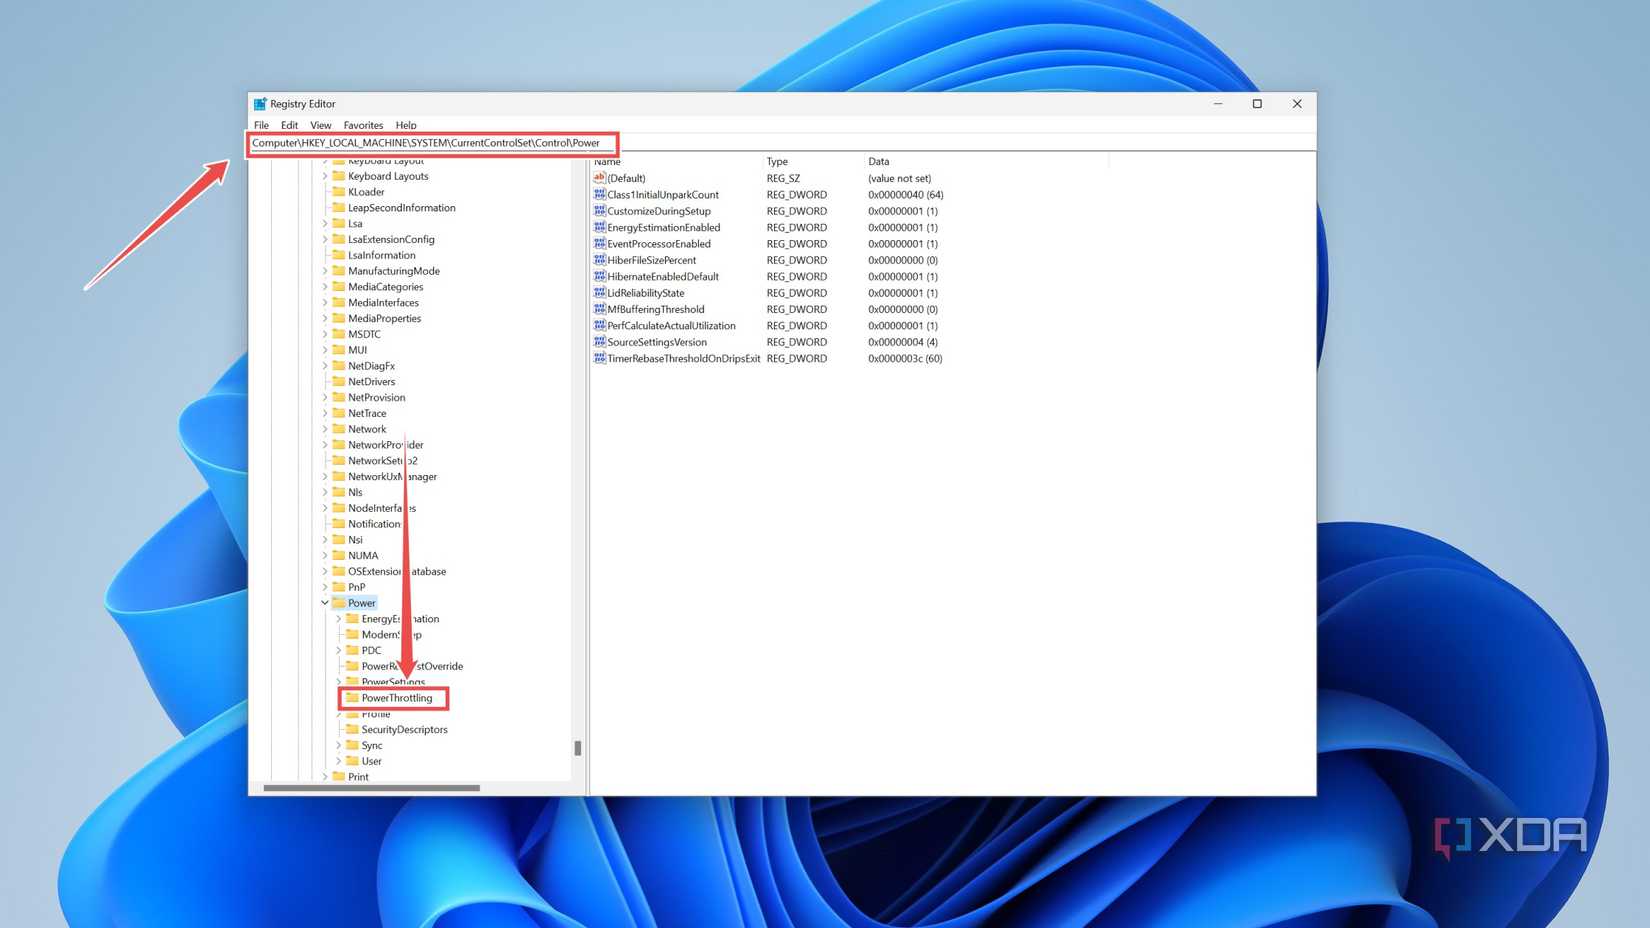The image size is (1650, 928).
Task: Select the User subkey under Power
Action: (371, 761)
